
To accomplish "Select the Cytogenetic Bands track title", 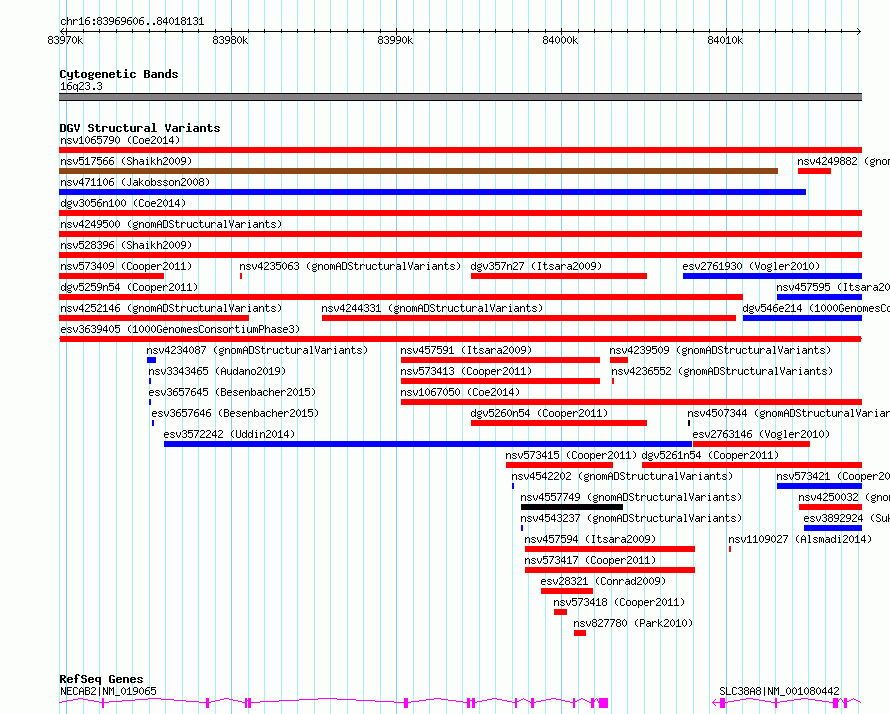I will 119,74.
